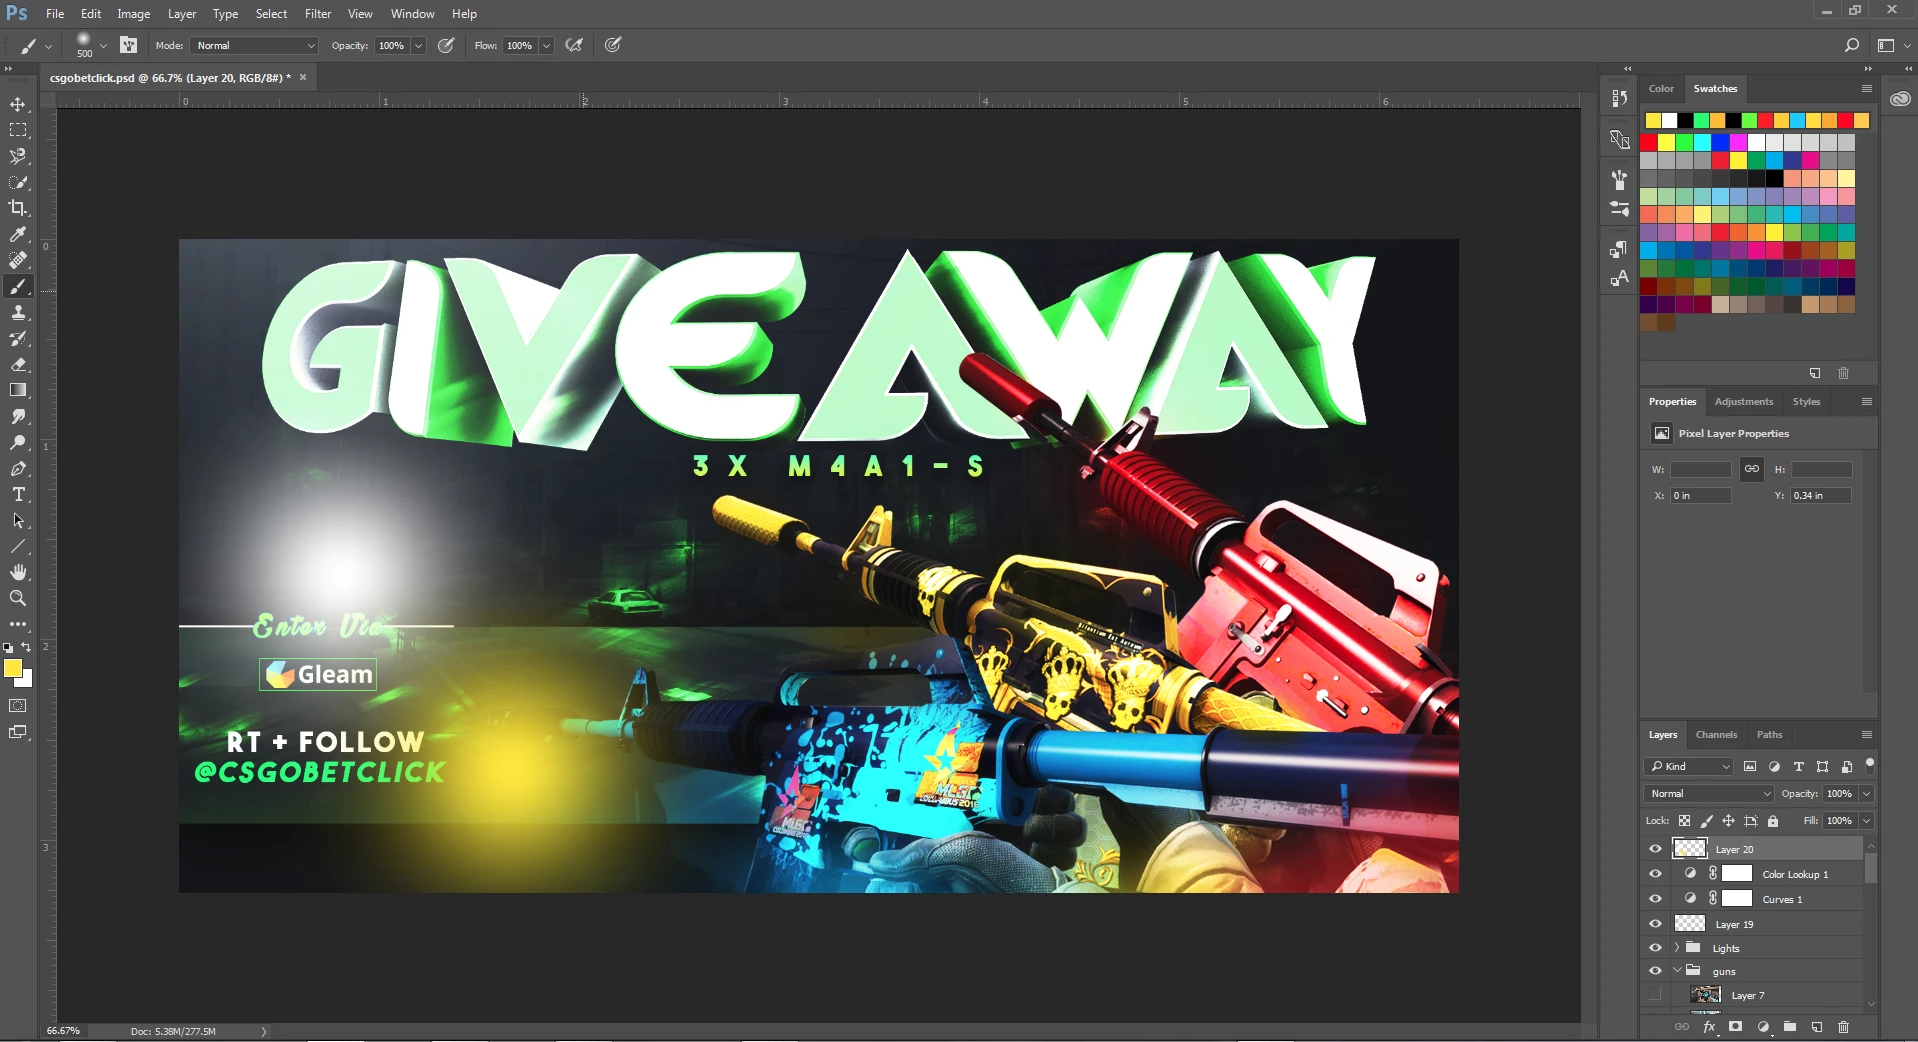The image size is (1918, 1042).
Task: Select the Move tool
Action: 18,104
